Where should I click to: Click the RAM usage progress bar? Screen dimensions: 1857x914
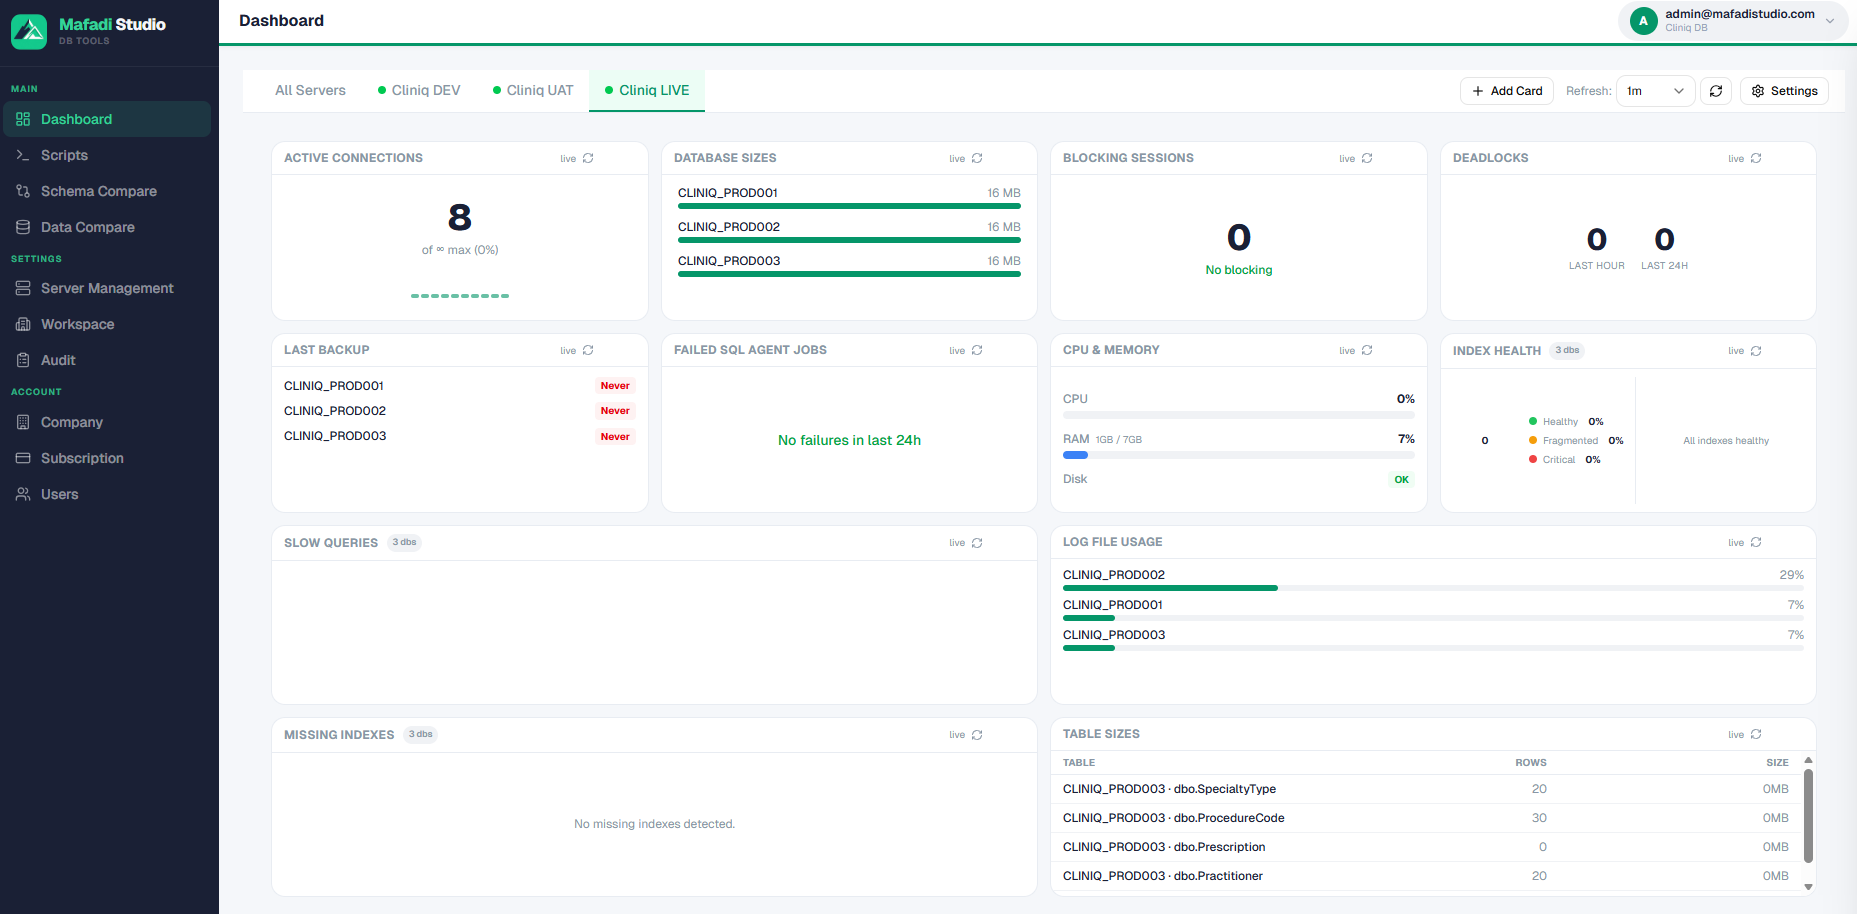tap(1239, 455)
